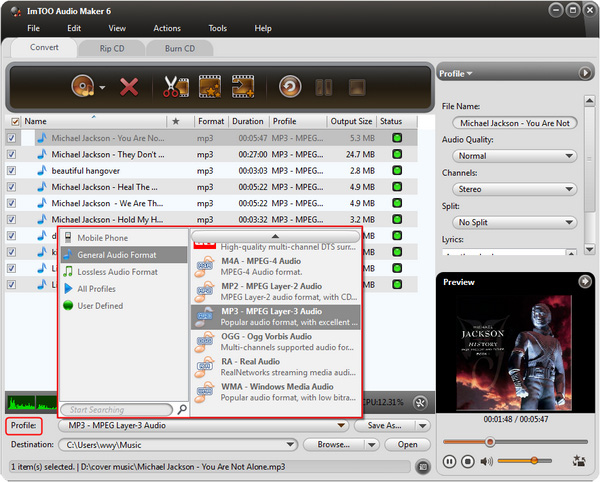The width and height of the screenshot is (600, 482).
Task: Choose OGG - Ogg Vorbis Audio format
Action: click(276, 342)
